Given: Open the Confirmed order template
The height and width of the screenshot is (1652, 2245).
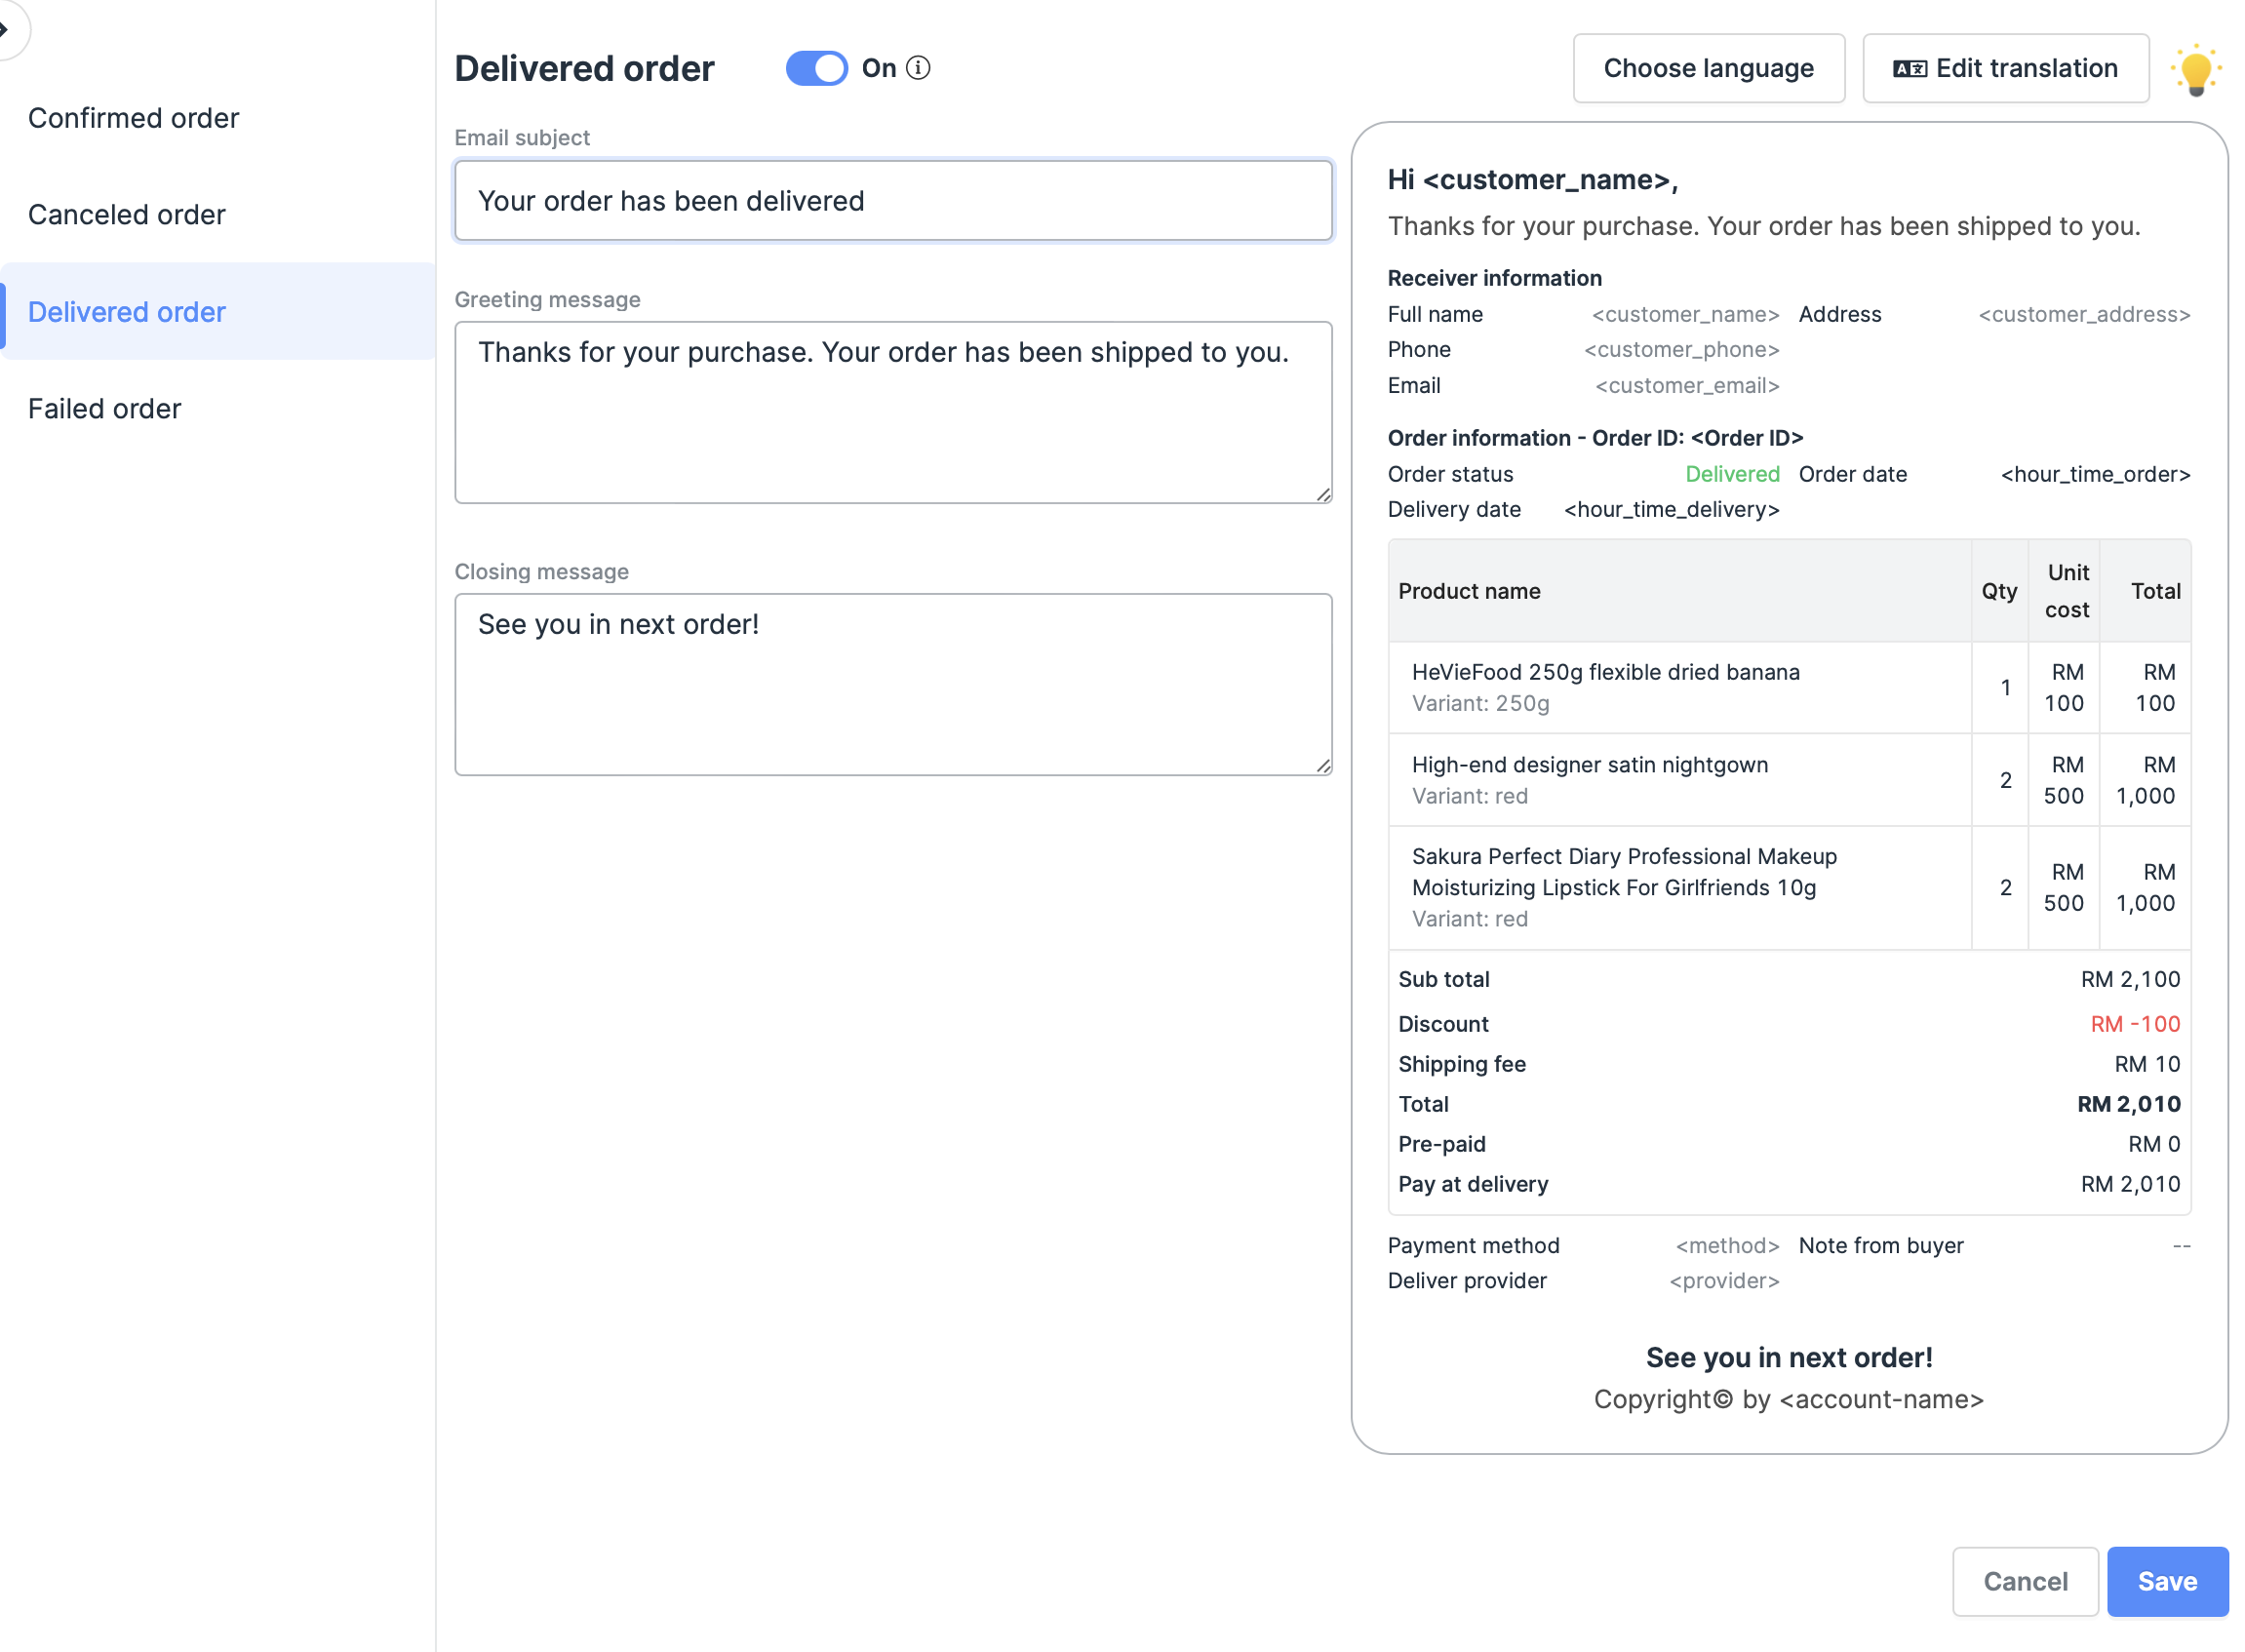Looking at the screenshot, I should [x=133, y=118].
